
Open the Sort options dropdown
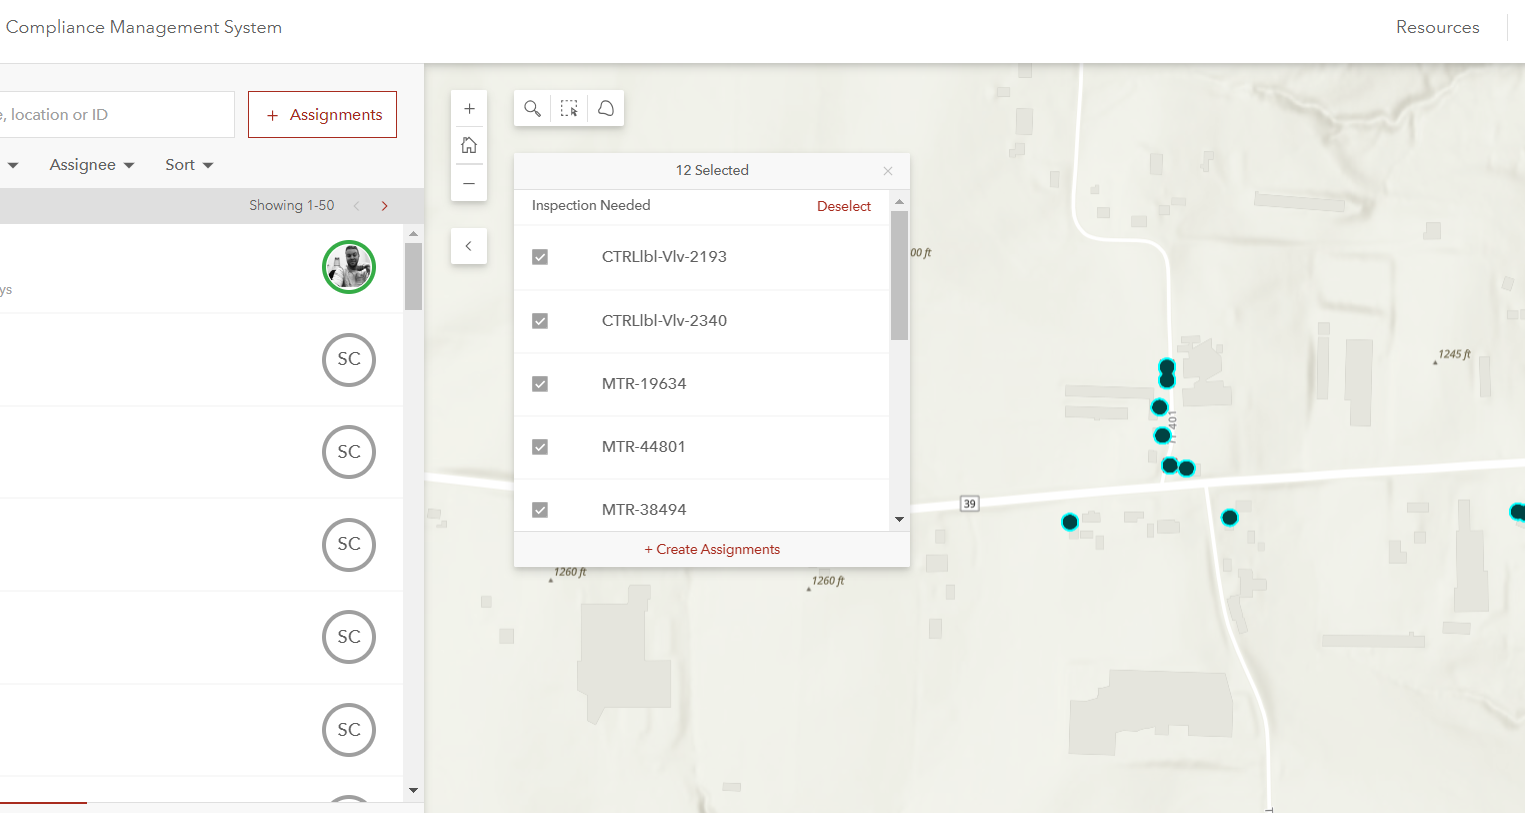(188, 165)
